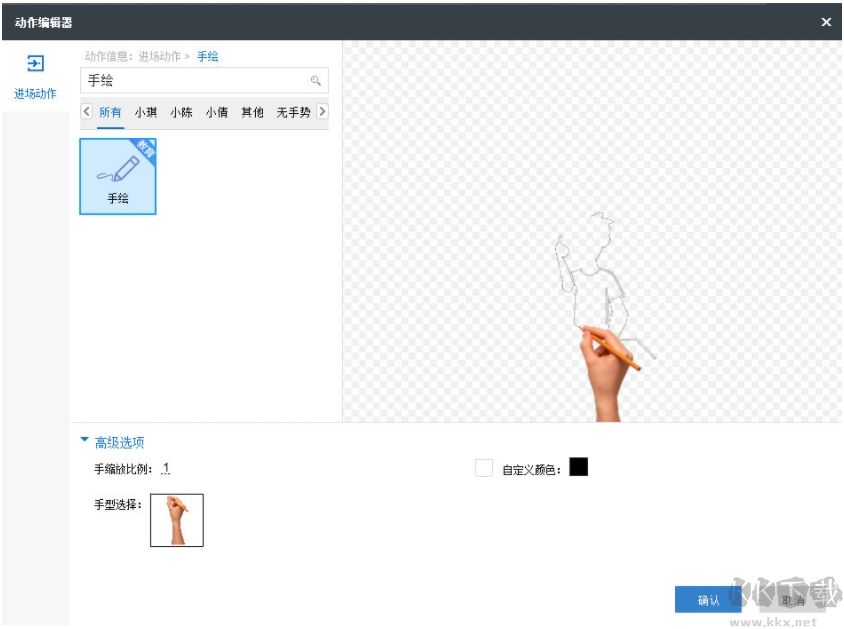Click the 进场动作 breadcrumb text
This screenshot has width=844, height=629.
(159, 56)
